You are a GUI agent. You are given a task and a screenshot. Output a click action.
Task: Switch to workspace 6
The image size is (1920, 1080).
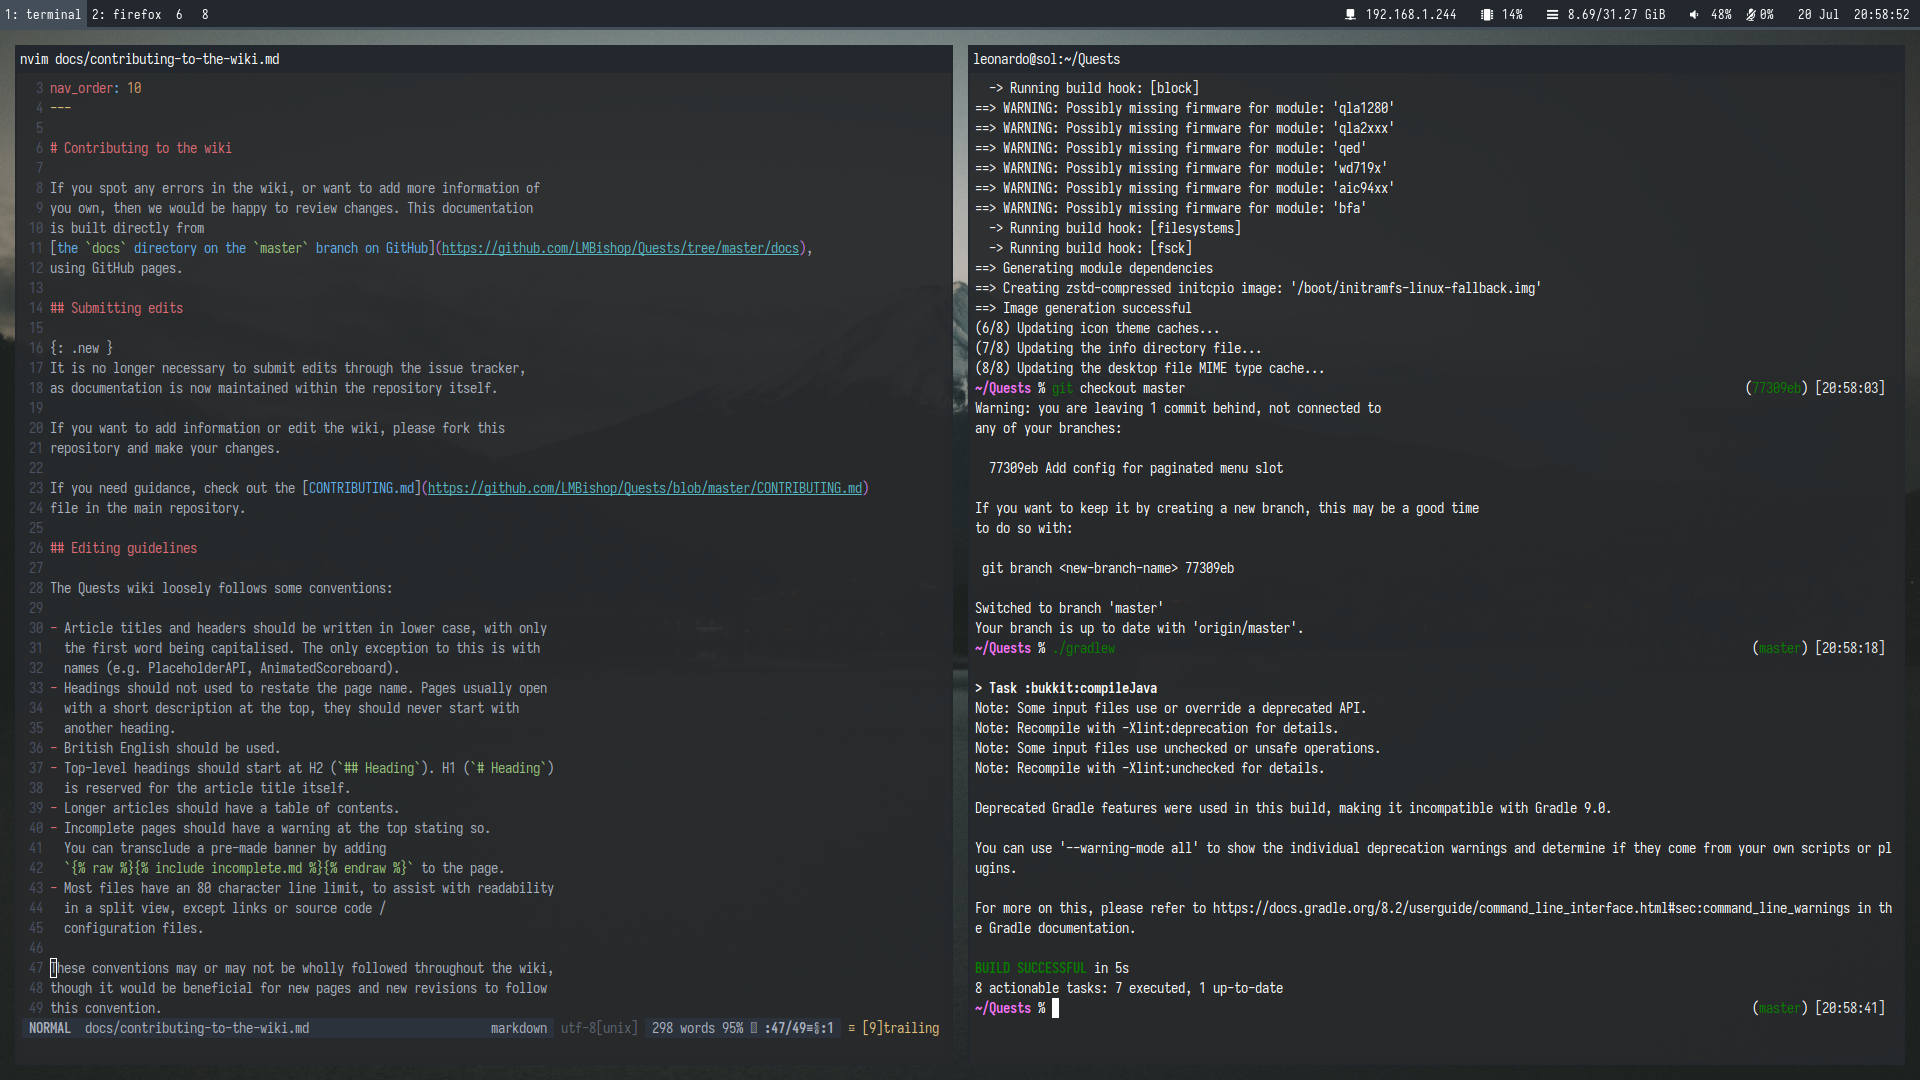coord(179,15)
